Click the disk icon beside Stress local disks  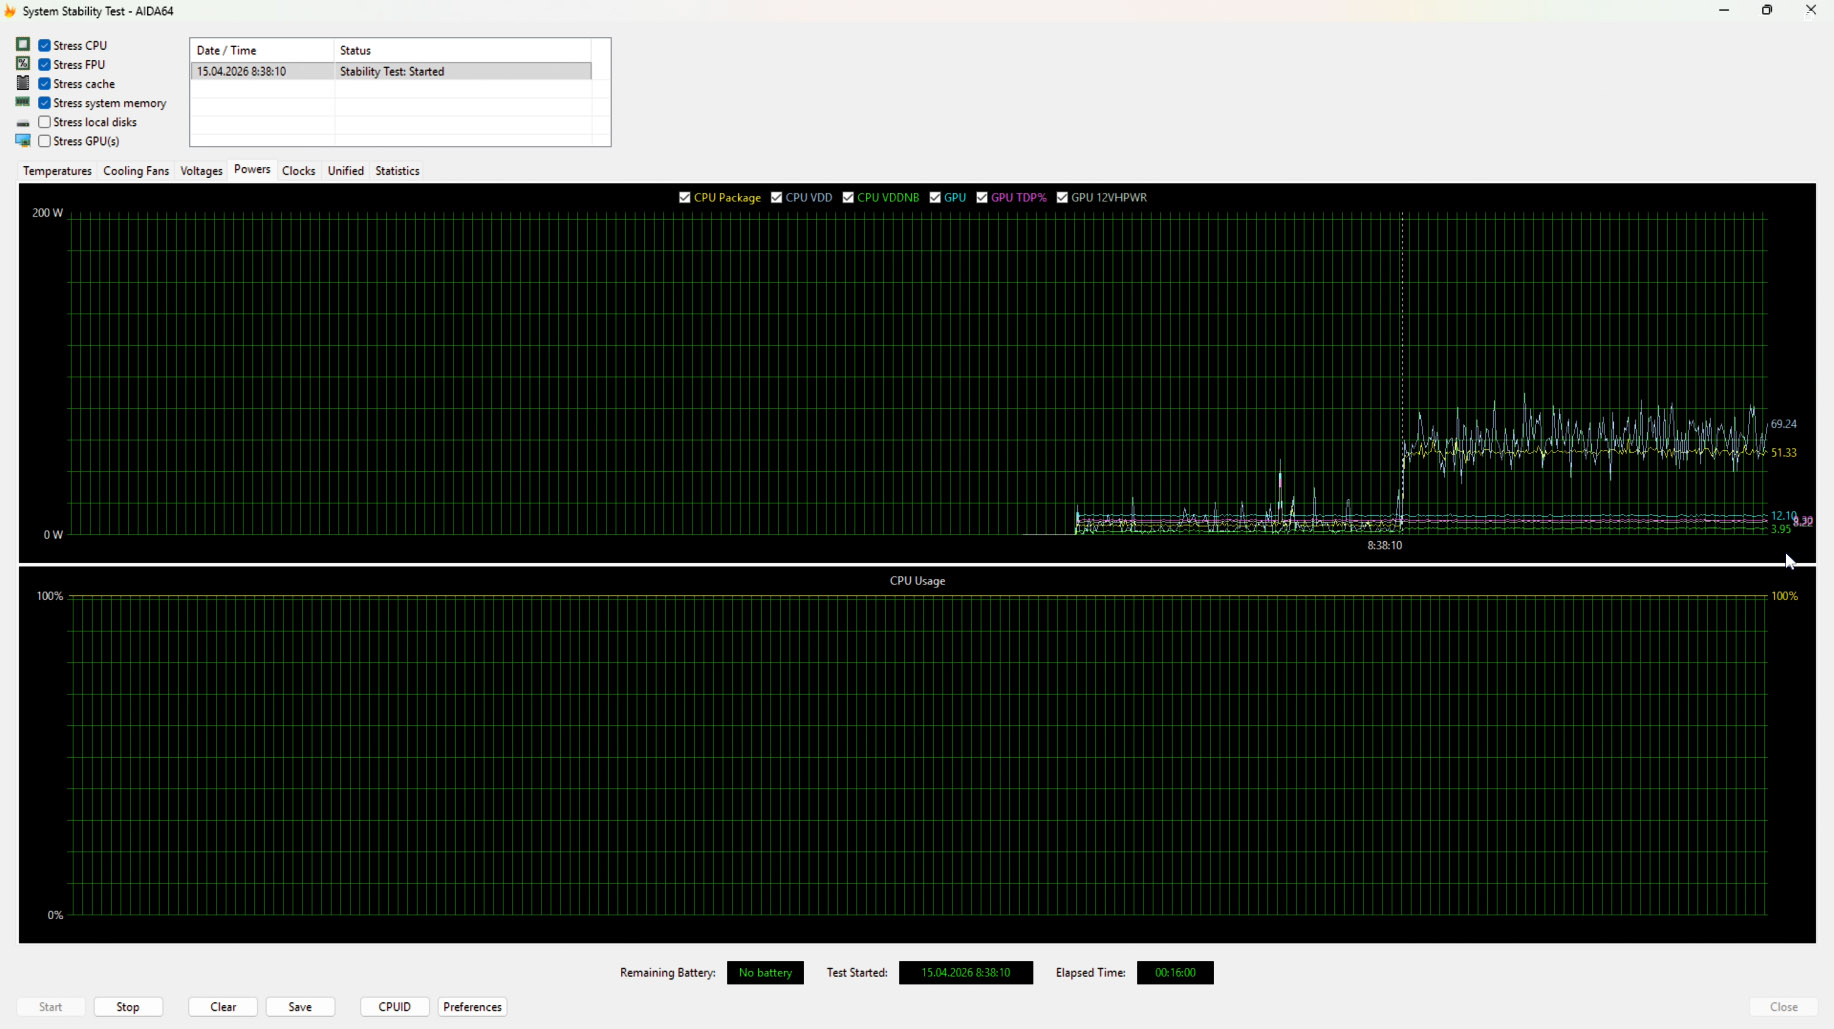click(x=23, y=122)
